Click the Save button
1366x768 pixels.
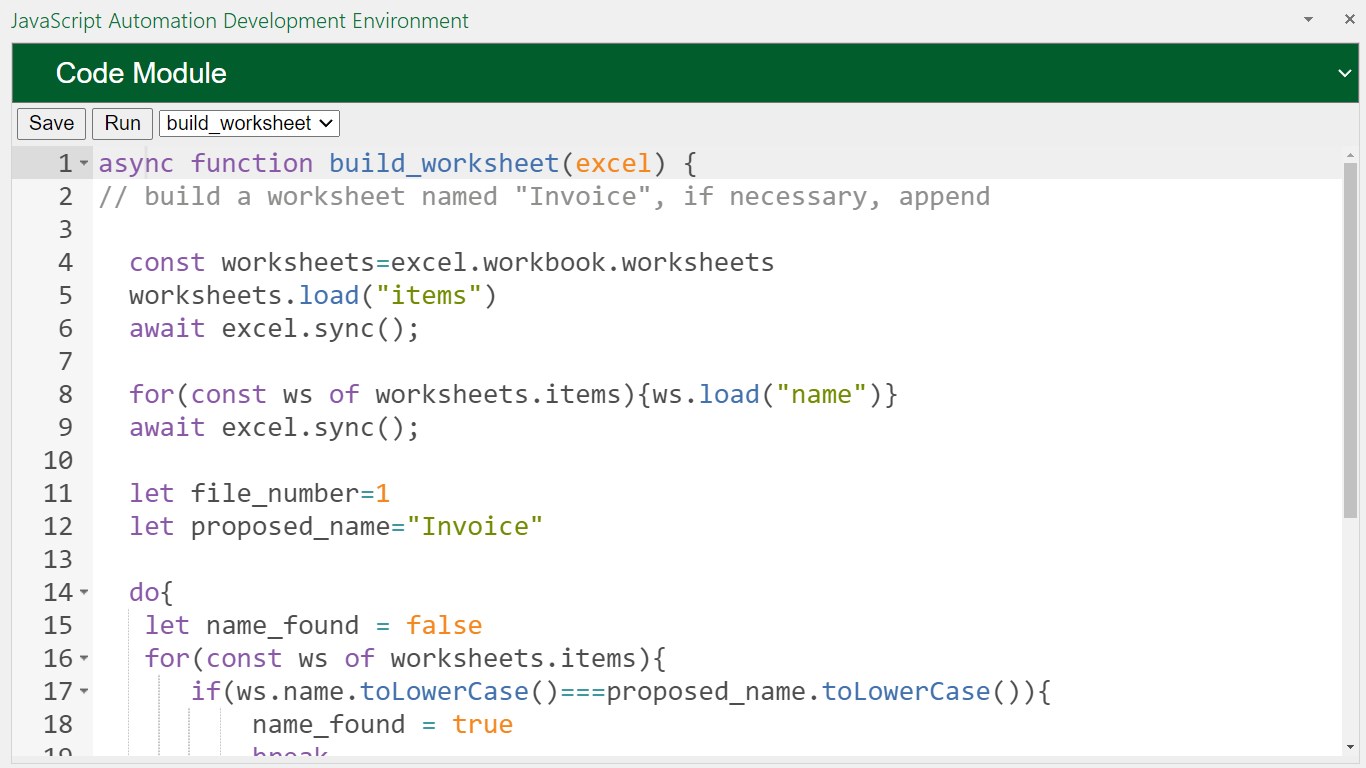(51, 123)
